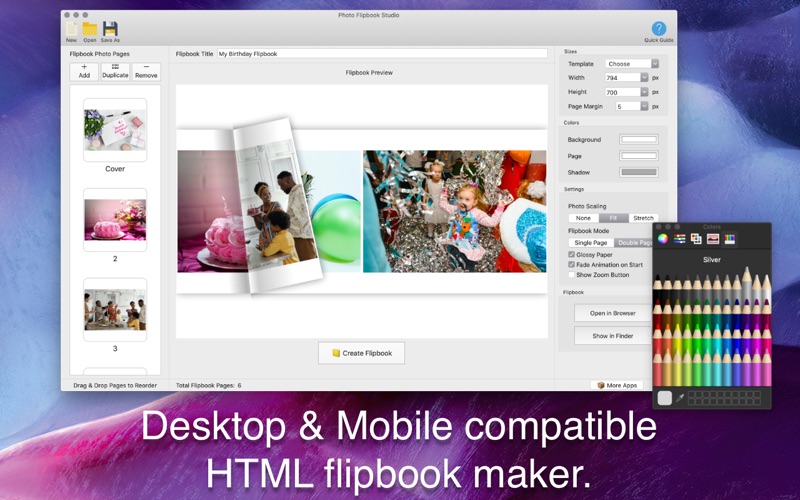
Task: Click the Height value field showing 700
Action: click(x=622, y=92)
